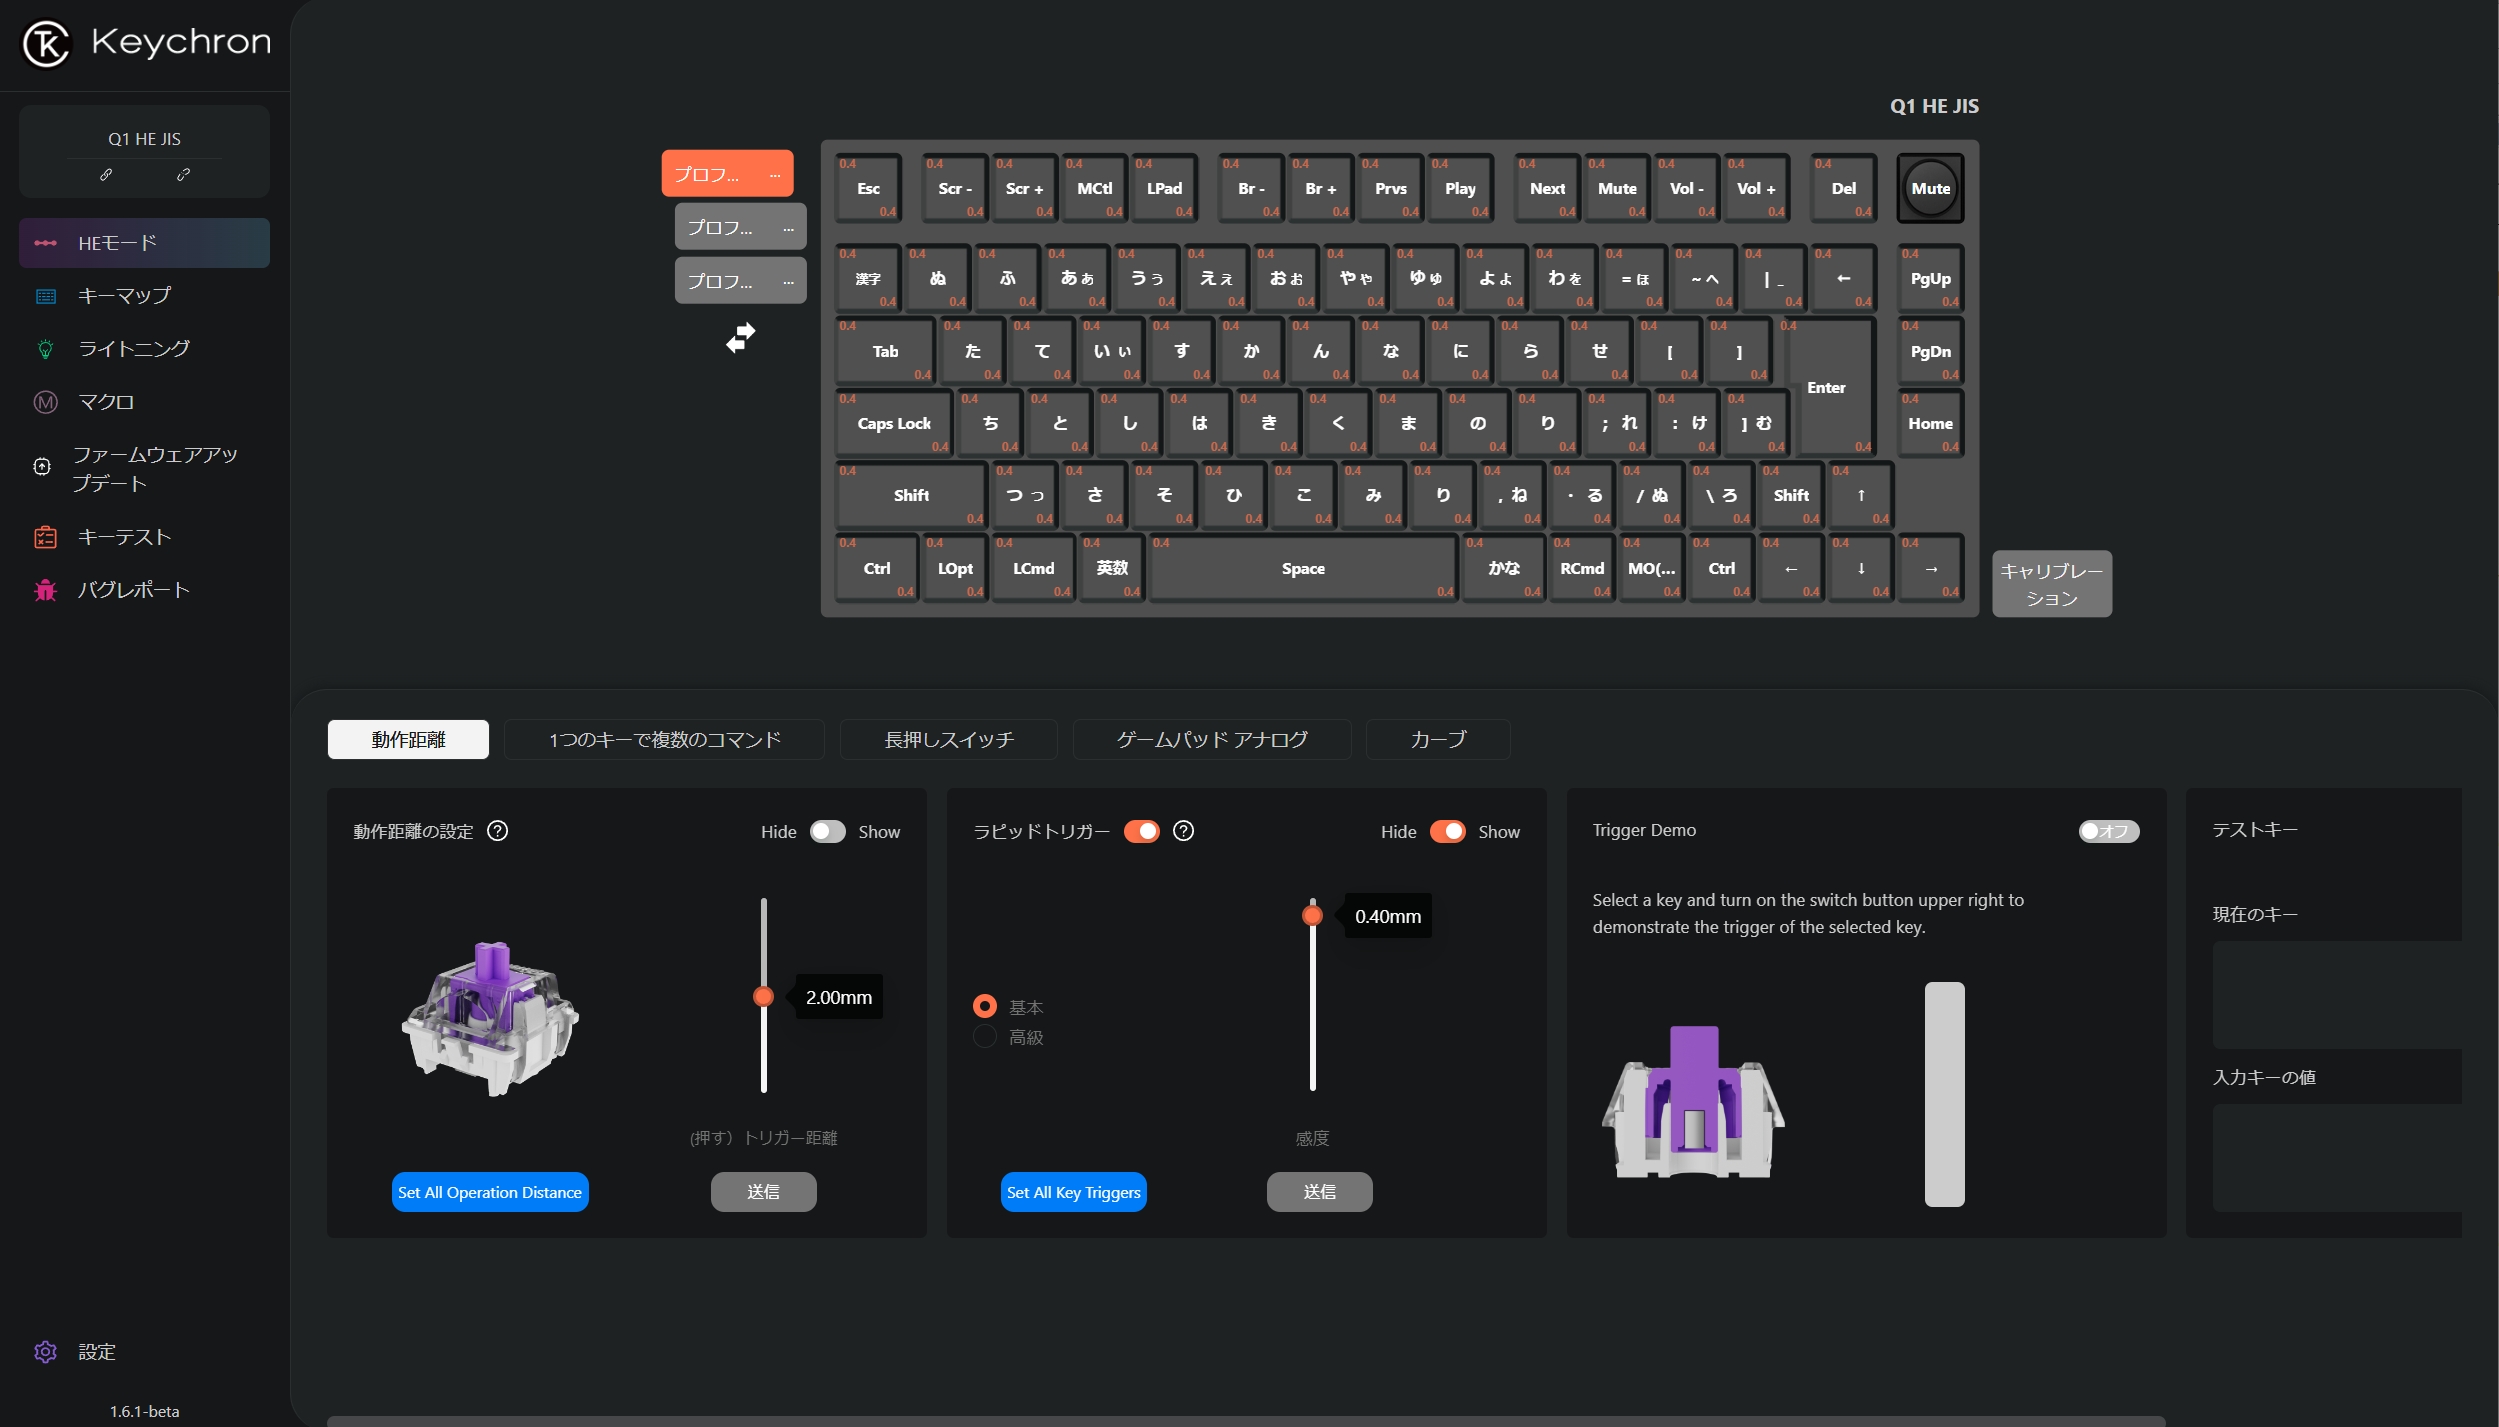The image size is (2499, 1427).
Task: Click 送信 button under トリガー距離
Action: [763, 1192]
